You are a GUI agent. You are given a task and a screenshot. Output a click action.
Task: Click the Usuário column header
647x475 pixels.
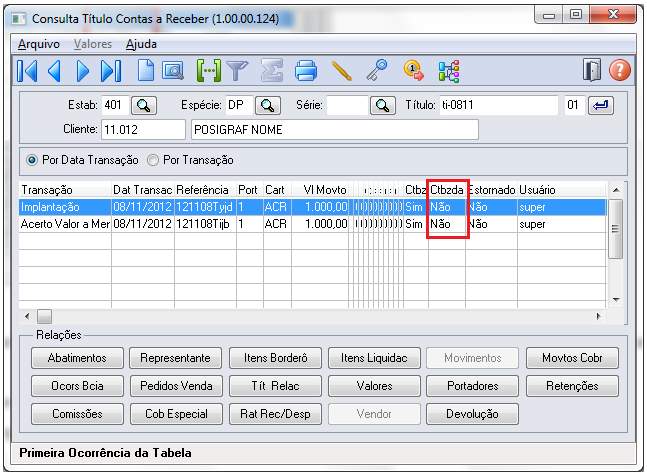pyautogui.click(x=562, y=190)
